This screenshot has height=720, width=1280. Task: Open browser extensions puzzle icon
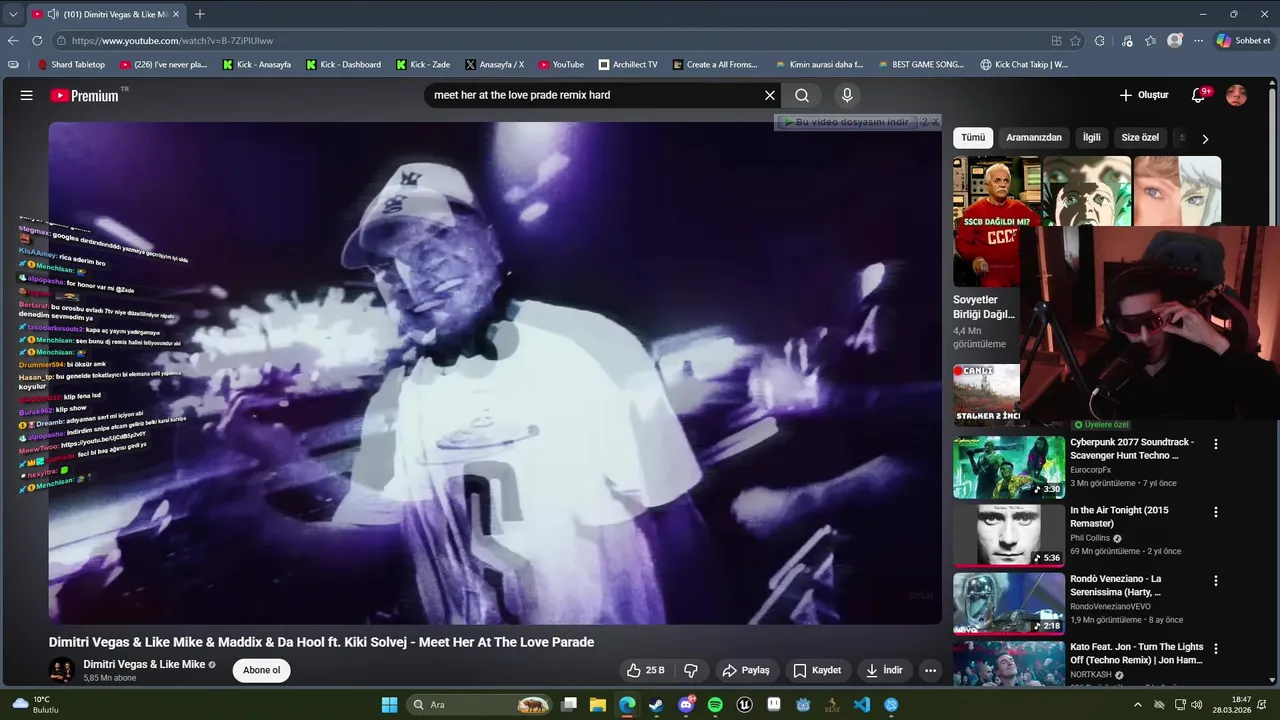coord(1100,41)
